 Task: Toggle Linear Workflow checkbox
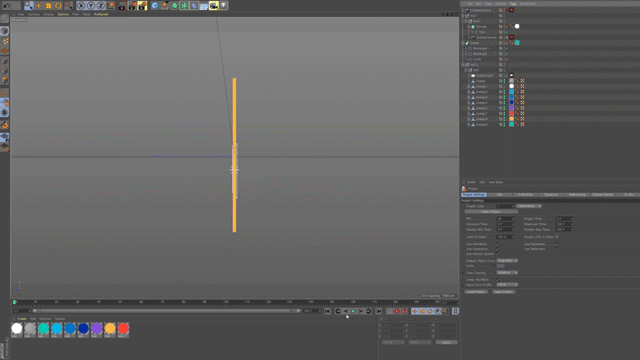498,280
